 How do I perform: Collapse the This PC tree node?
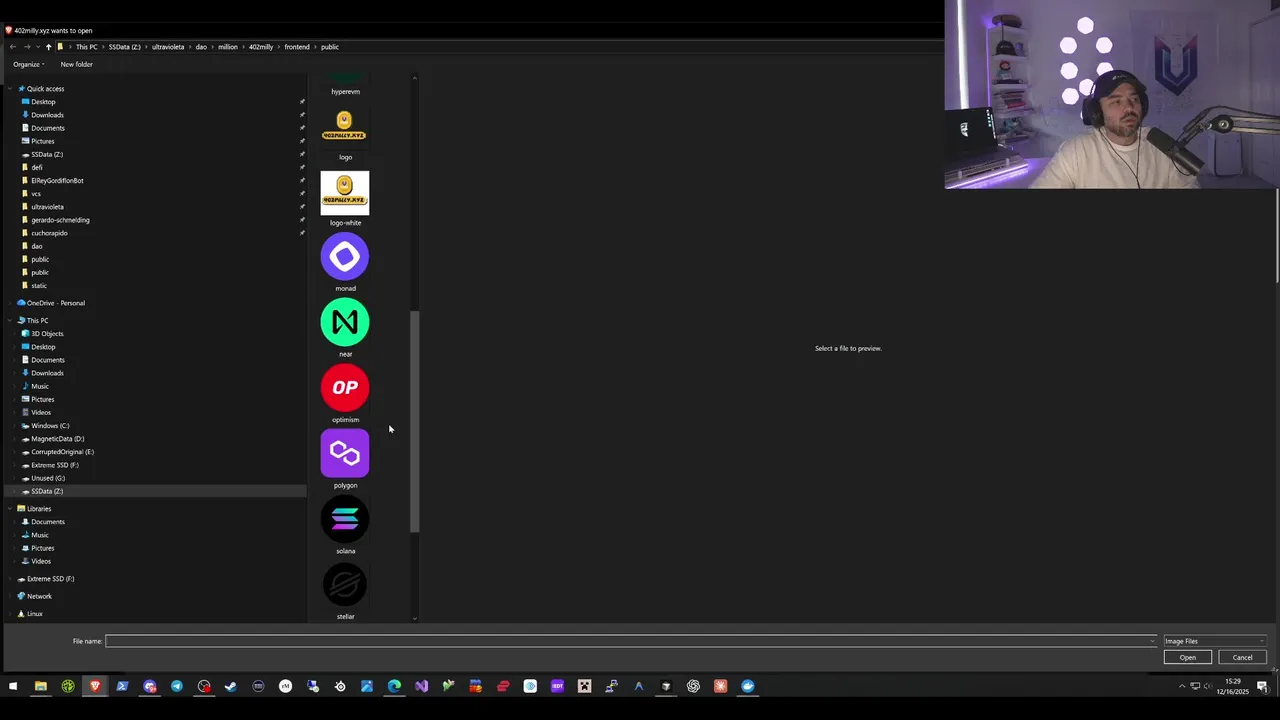point(11,321)
